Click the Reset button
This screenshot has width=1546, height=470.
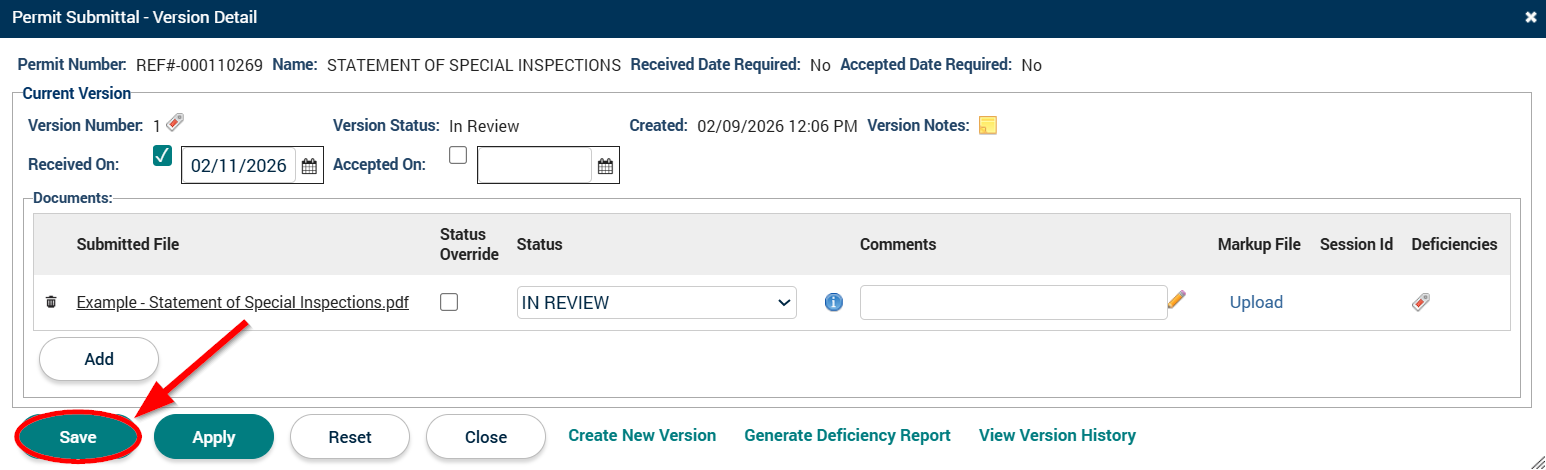350,437
